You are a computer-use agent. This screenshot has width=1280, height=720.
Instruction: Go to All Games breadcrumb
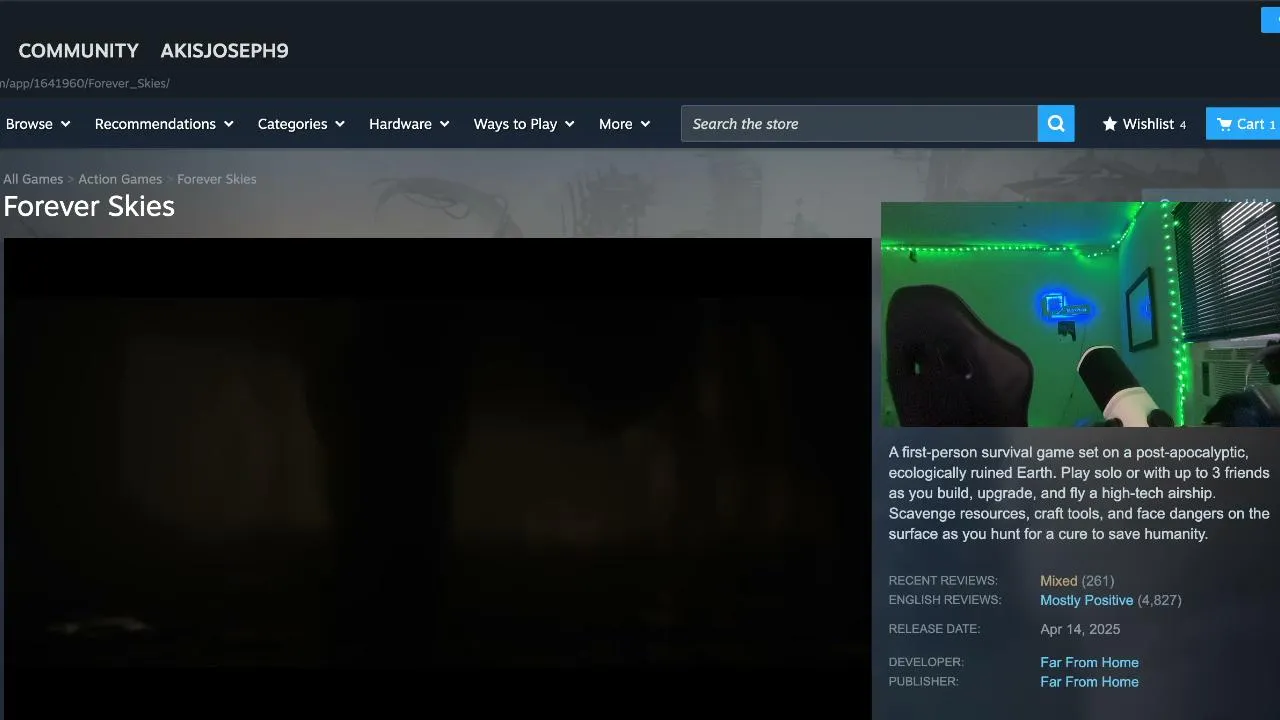[33, 179]
